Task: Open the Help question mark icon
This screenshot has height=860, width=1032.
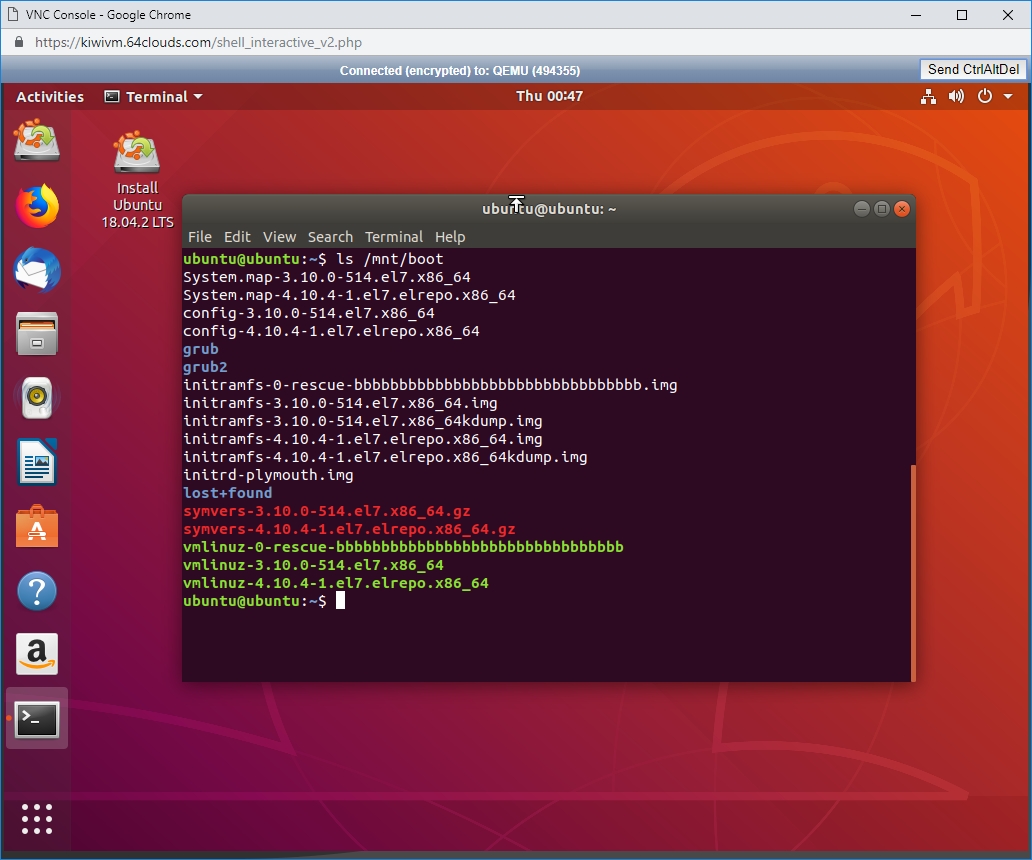Action: [x=37, y=592]
